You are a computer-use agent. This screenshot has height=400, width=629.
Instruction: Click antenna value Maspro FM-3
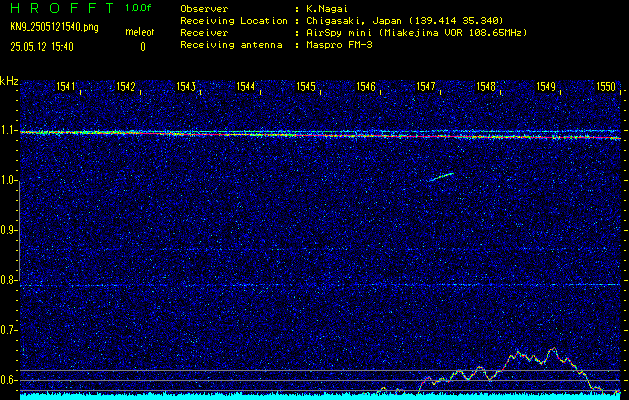[339, 45]
